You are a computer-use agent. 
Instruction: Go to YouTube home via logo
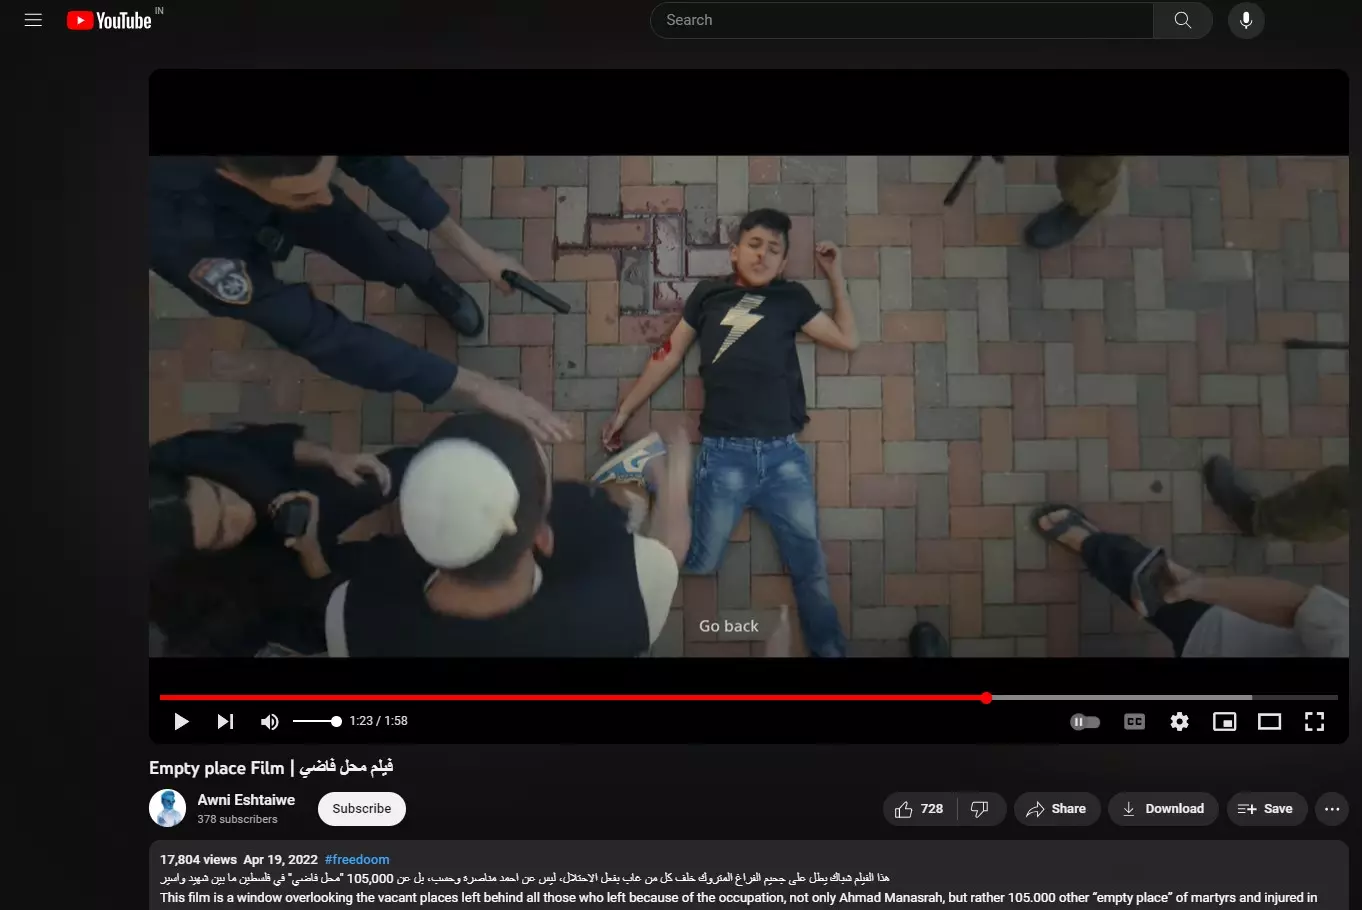[x=109, y=20]
